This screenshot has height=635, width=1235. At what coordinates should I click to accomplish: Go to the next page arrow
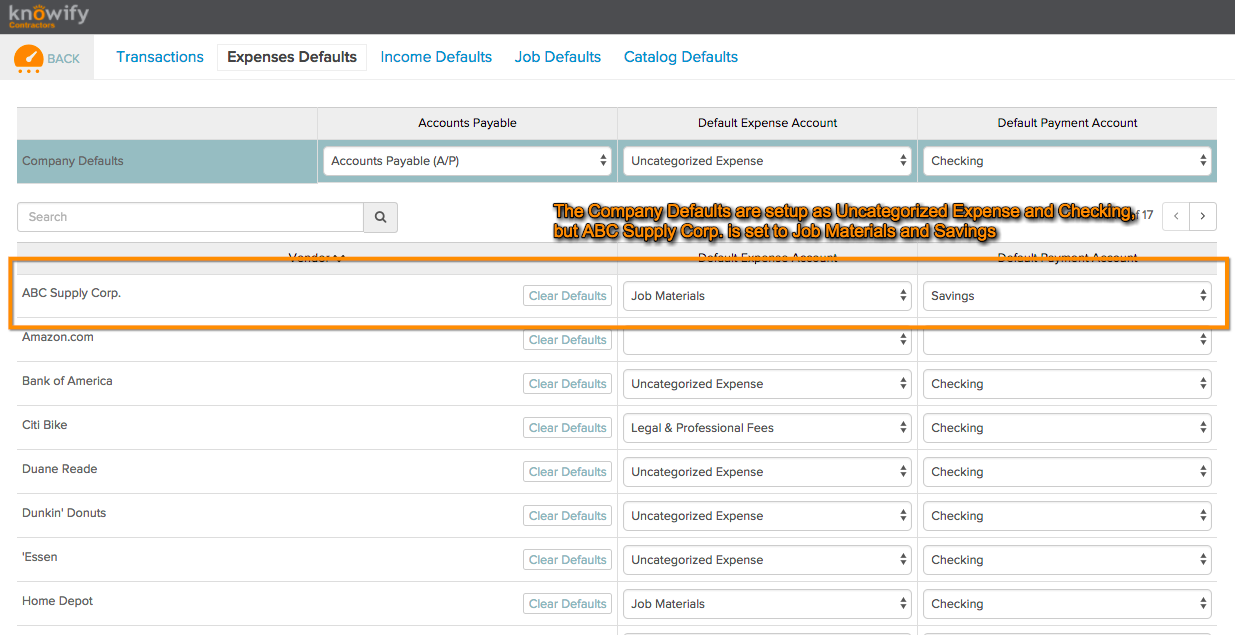(1203, 215)
